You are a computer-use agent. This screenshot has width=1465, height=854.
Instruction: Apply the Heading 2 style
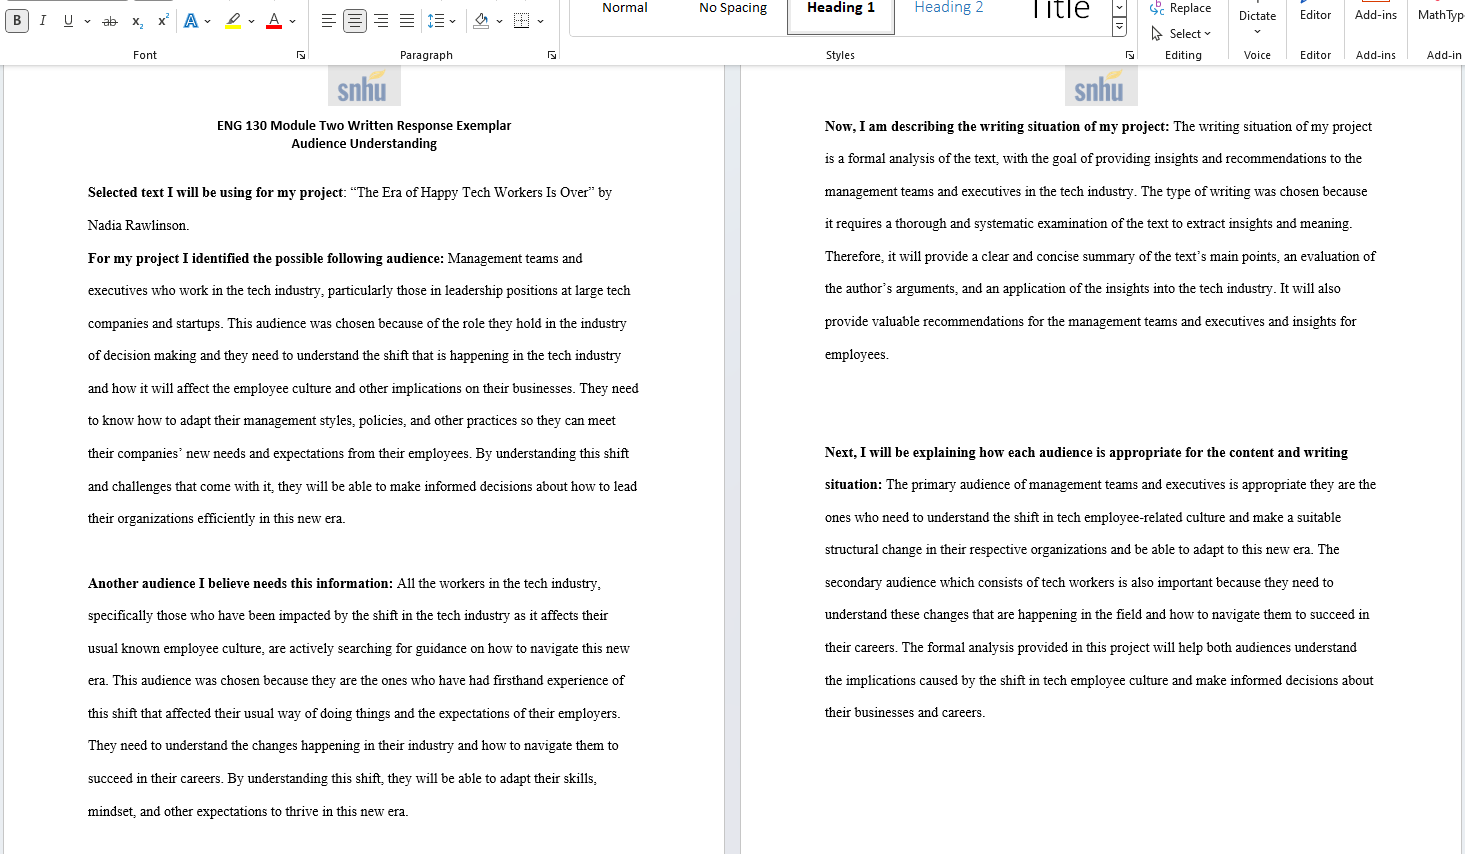(949, 9)
